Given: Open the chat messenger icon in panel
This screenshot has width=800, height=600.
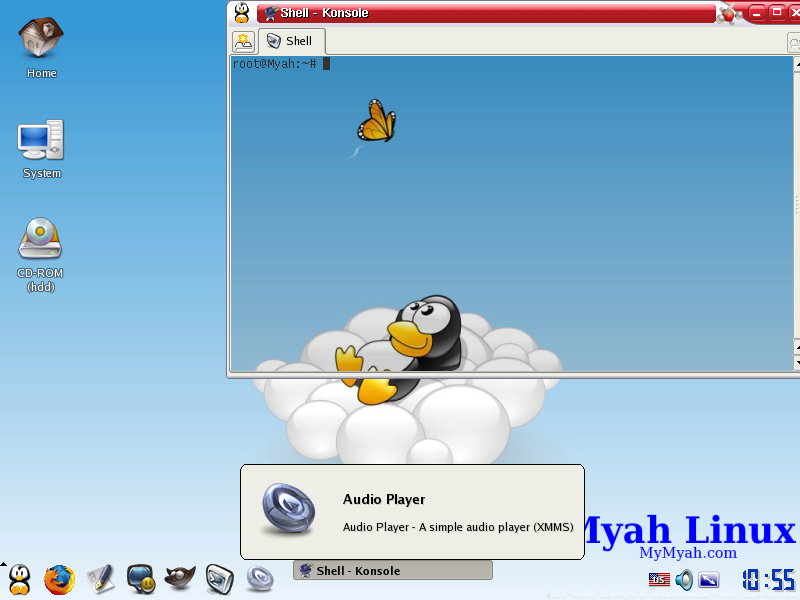Looking at the screenshot, I should [140, 579].
